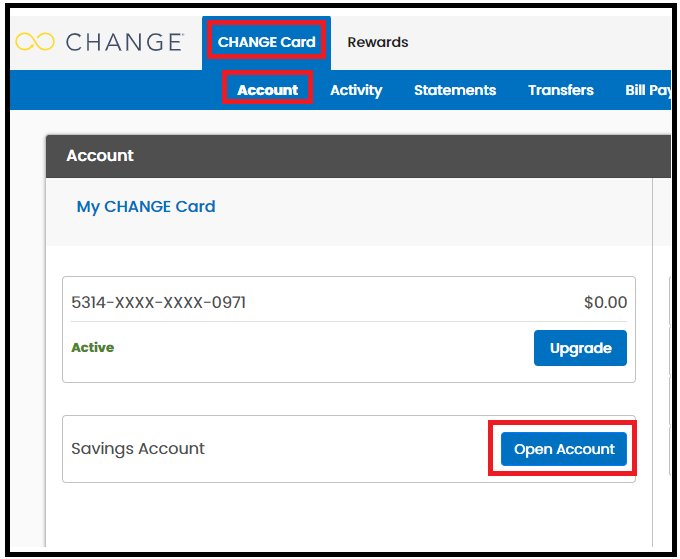Select the Account menu item
680x559 pixels.
[x=268, y=90]
